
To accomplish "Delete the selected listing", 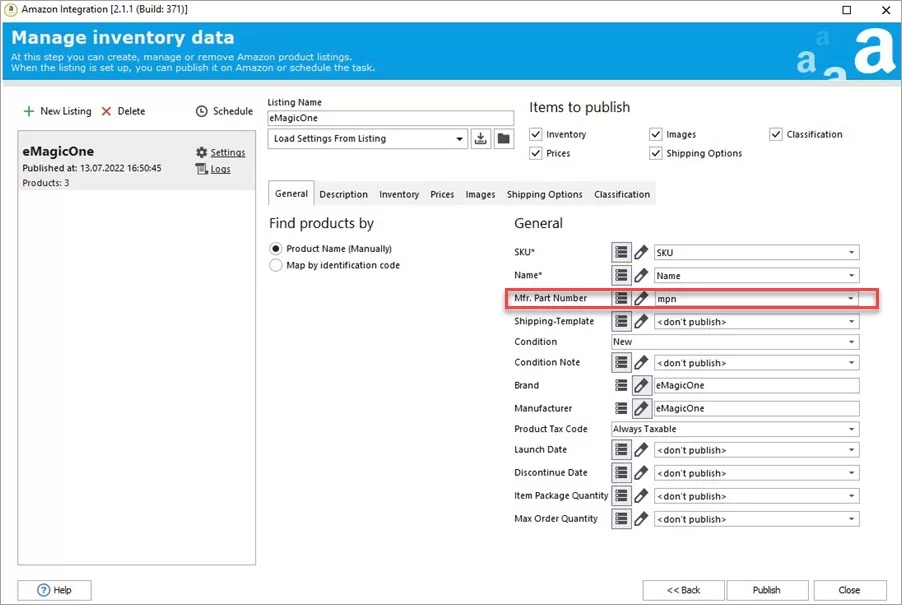I will [x=124, y=111].
